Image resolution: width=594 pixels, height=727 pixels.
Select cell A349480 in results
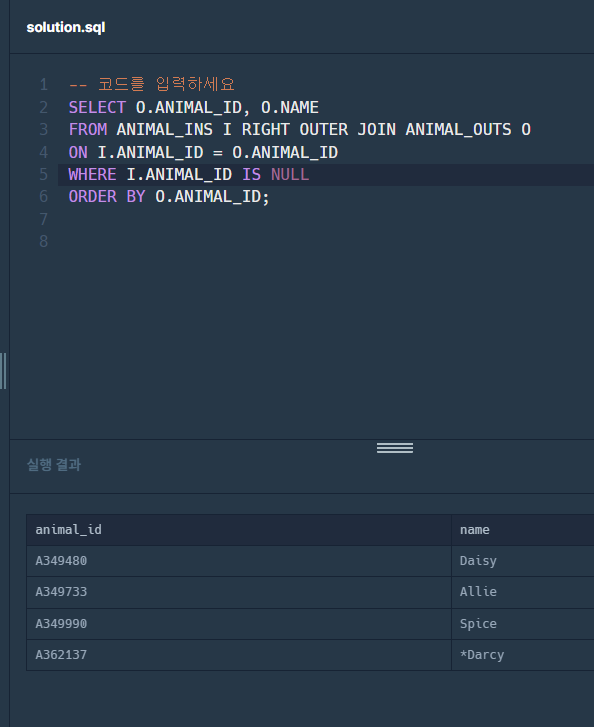[x=239, y=561]
